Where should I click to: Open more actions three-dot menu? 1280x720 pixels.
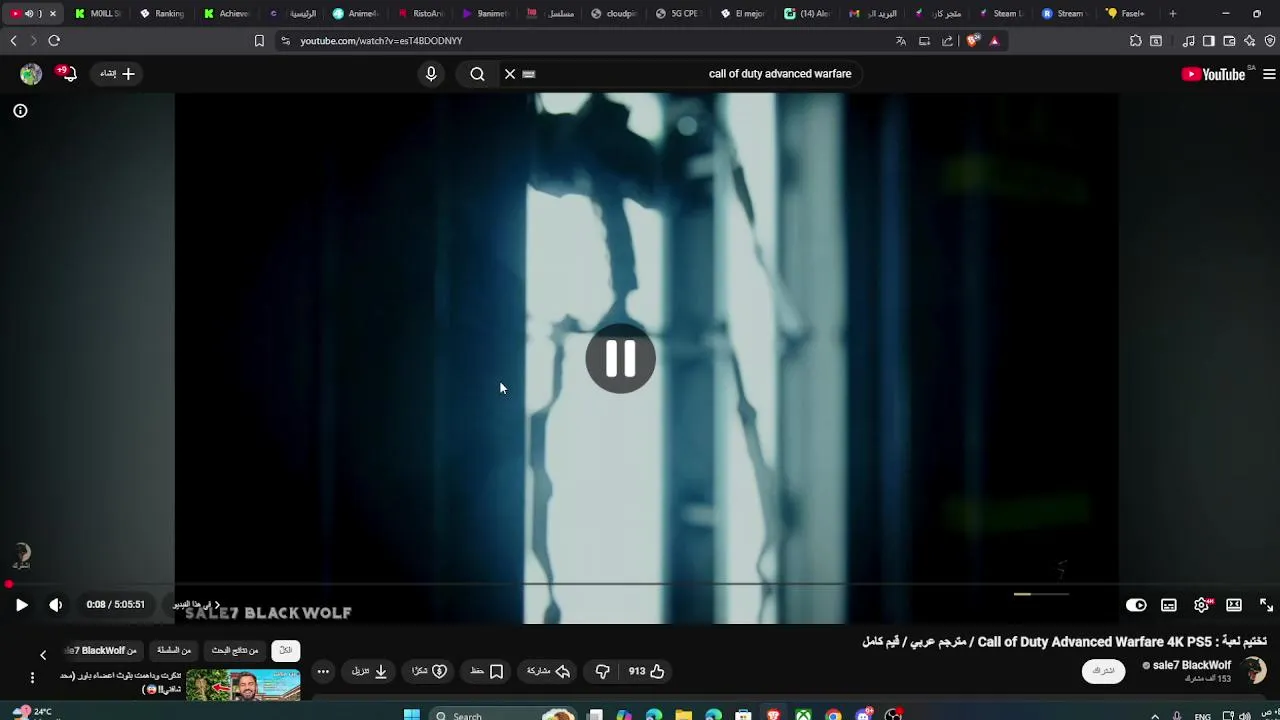point(323,671)
